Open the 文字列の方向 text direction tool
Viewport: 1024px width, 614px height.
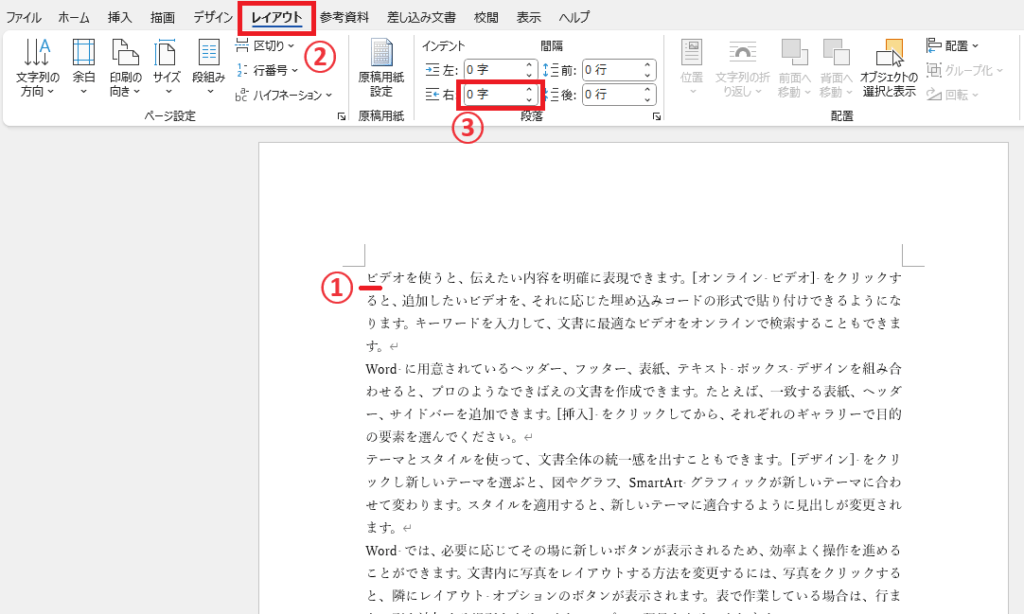point(37,68)
